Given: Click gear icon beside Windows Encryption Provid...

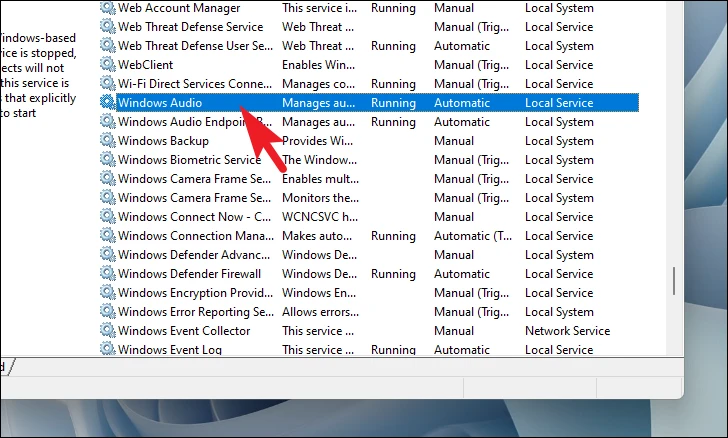Looking at the screenshot, I should point(108,293).
